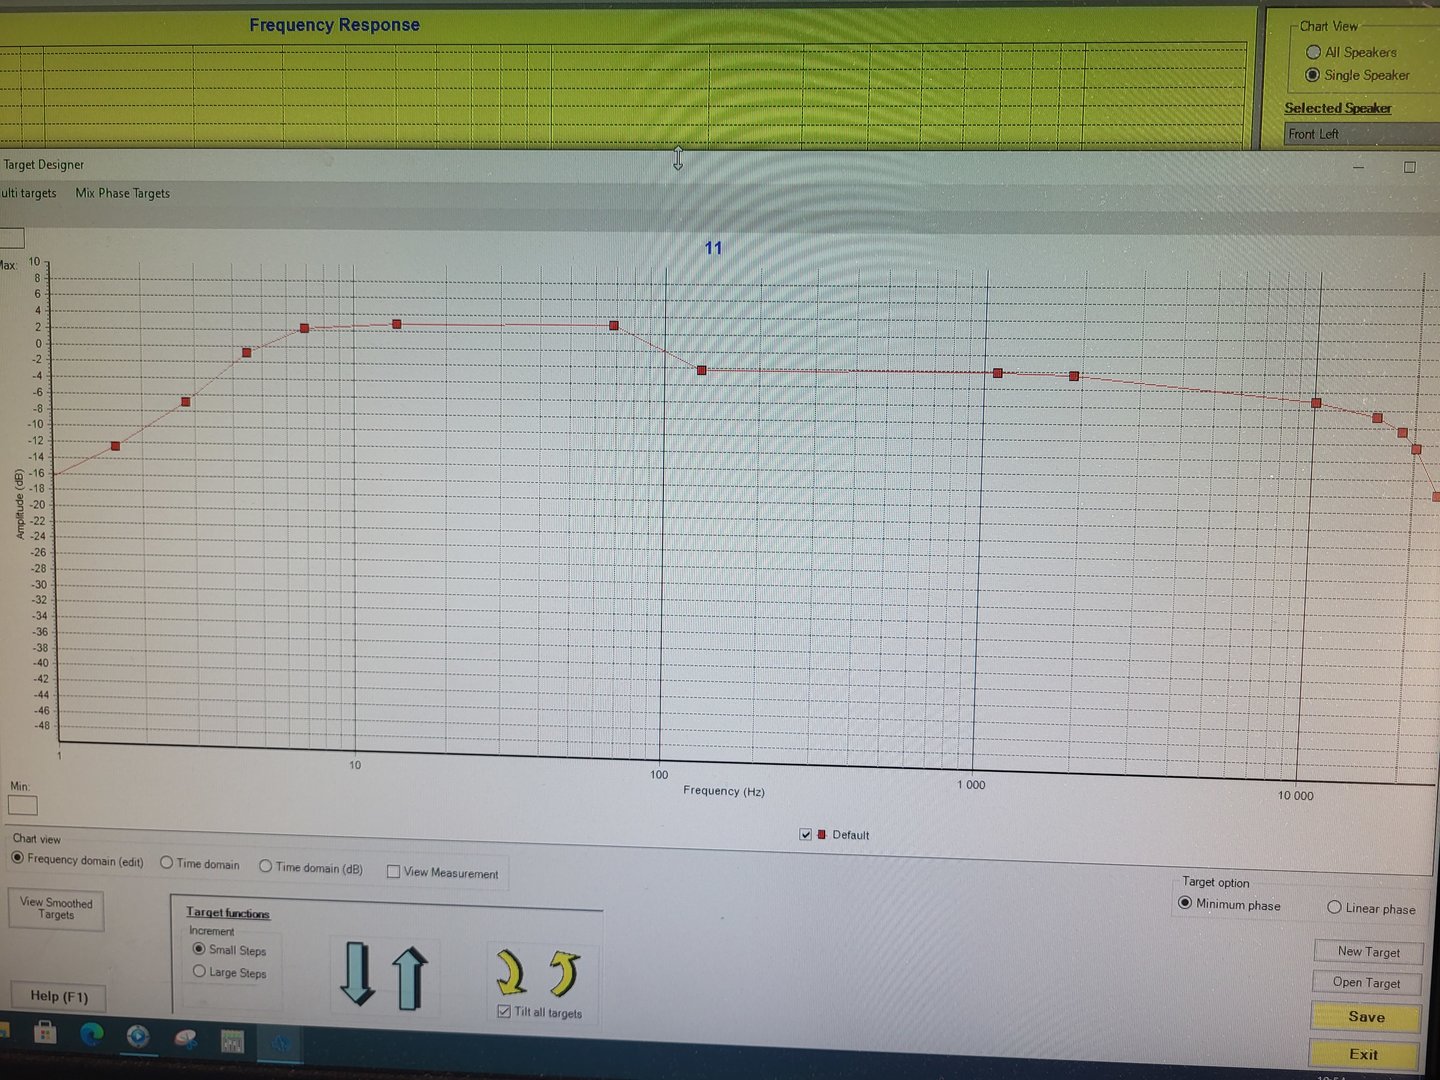Select the +2 dB curve point just after 10 Hz
This screenshot has height=1080, width=1440.
click(x=397, y=324)
